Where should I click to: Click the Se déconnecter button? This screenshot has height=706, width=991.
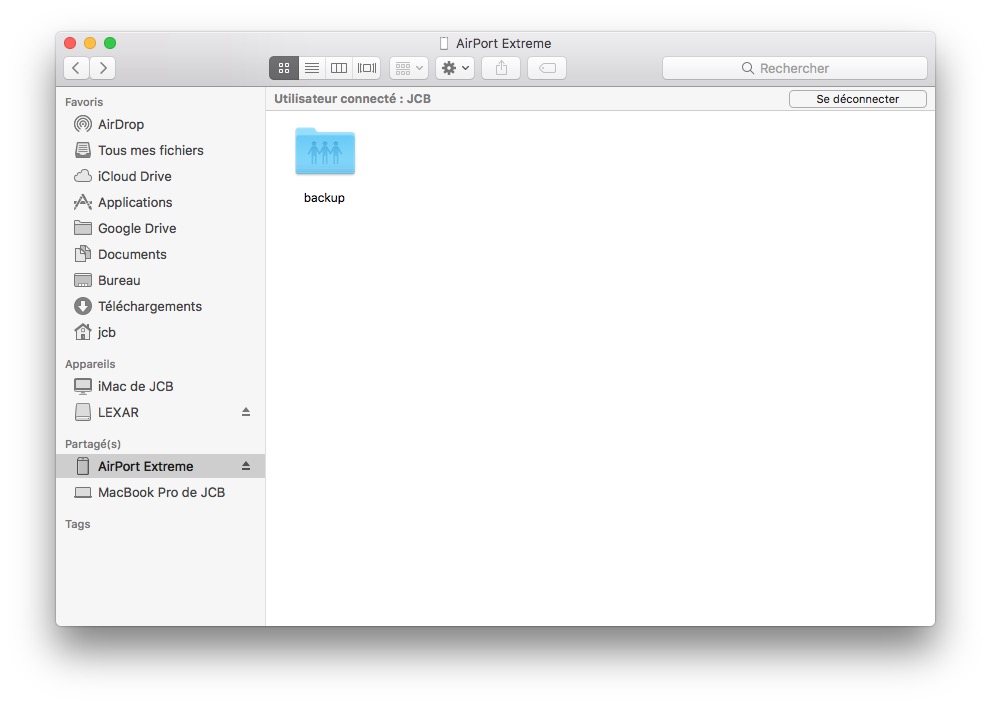858,99
